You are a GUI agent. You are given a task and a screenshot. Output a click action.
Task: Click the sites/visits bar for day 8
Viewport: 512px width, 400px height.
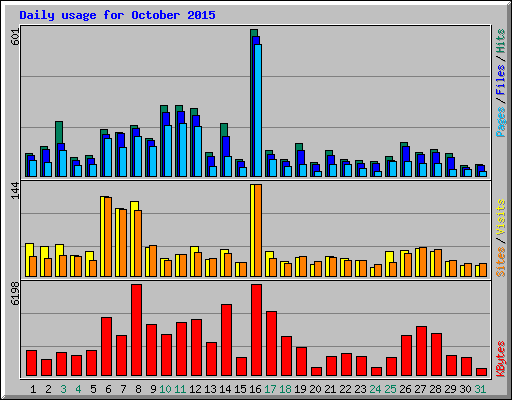pyautogui.click(x=136, y=239)
